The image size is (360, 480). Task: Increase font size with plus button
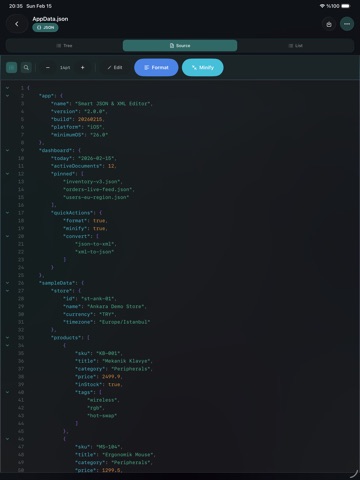pyautogui.click(x=83, y=68)
